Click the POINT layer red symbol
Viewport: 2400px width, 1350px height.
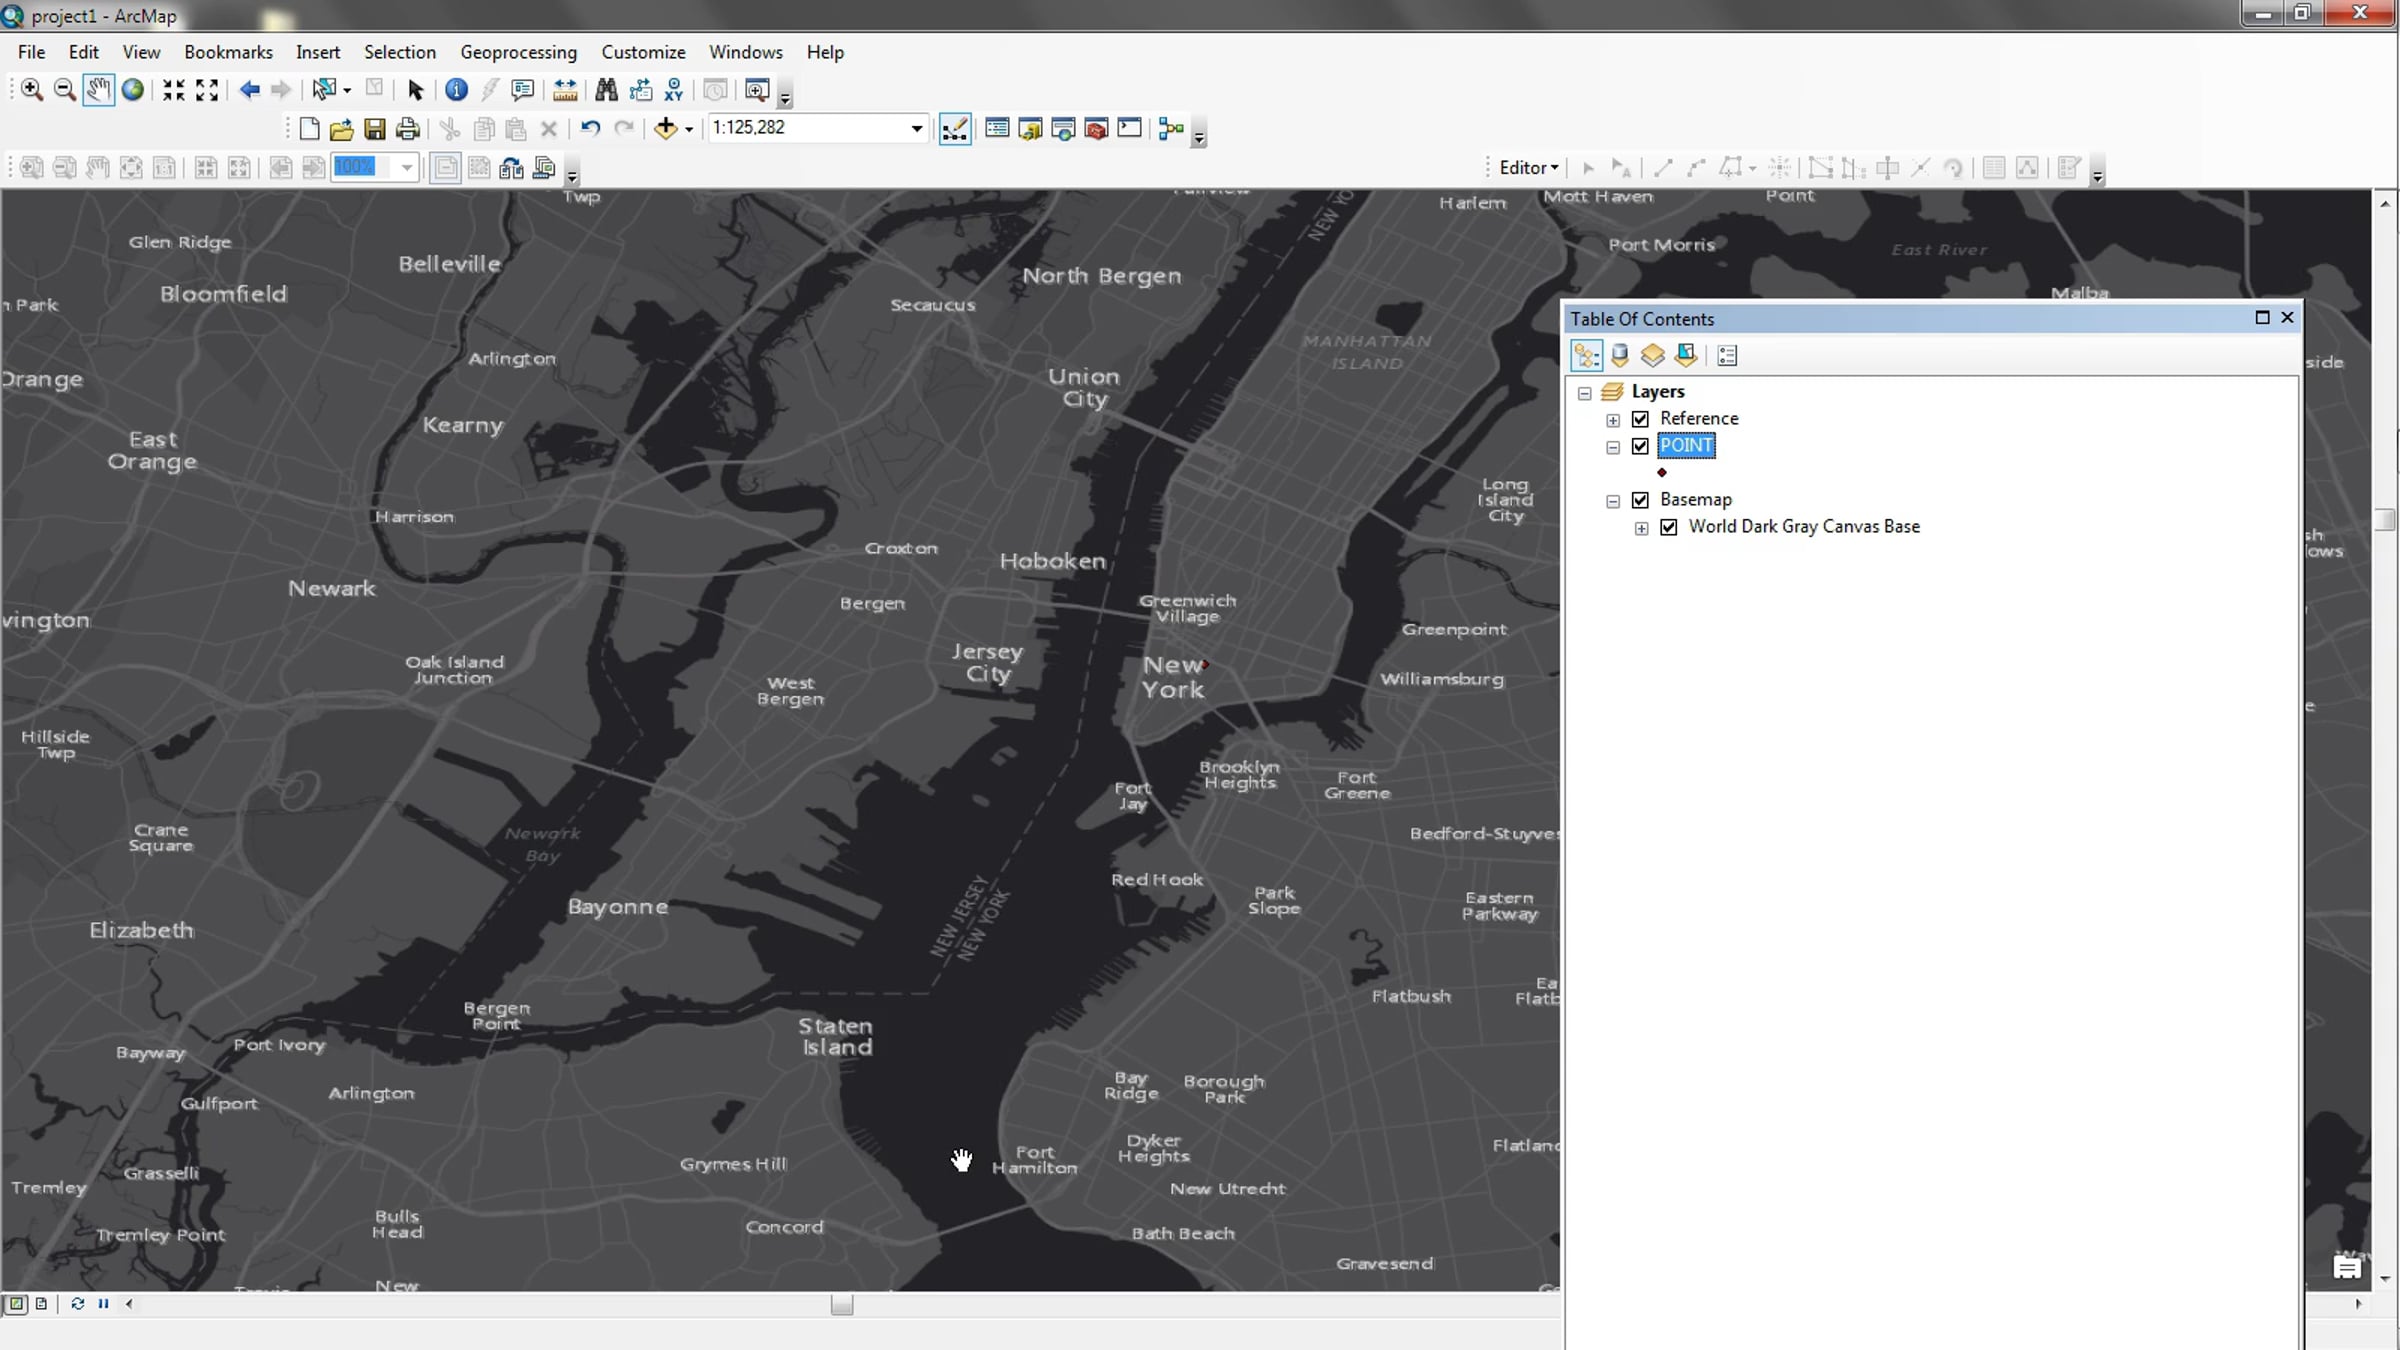(1662, 473)
